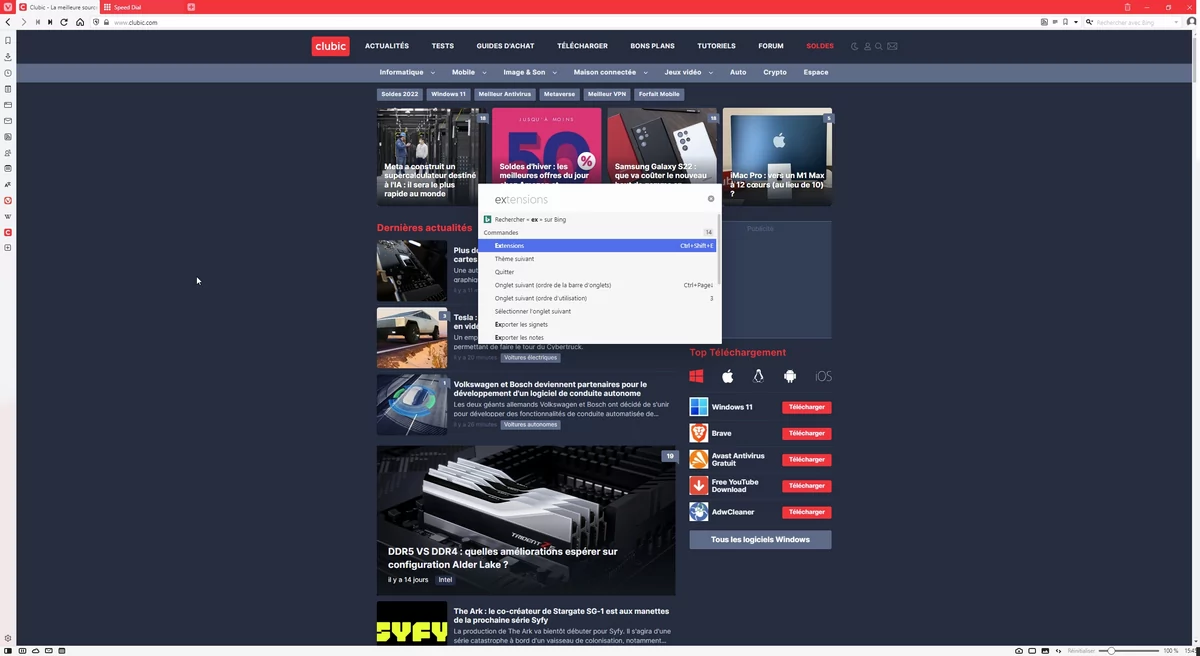Select Thème suivant command
1200x656 pixels.
(597, 259)
